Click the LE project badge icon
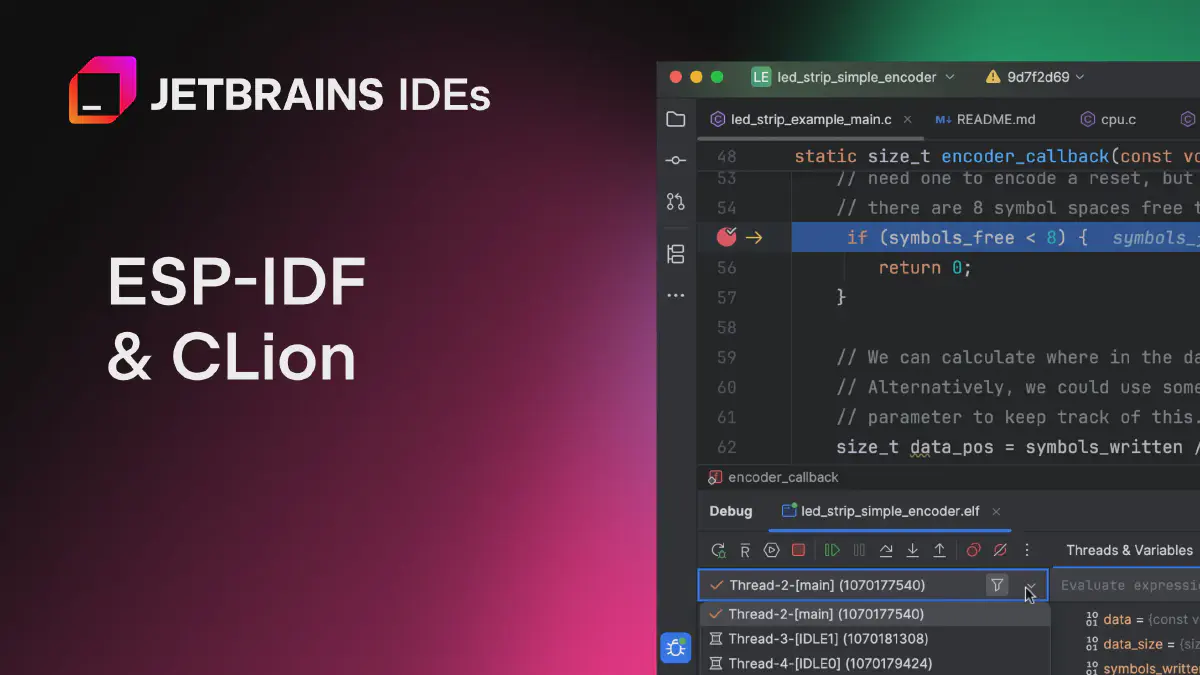 click(x=761, y=77)
